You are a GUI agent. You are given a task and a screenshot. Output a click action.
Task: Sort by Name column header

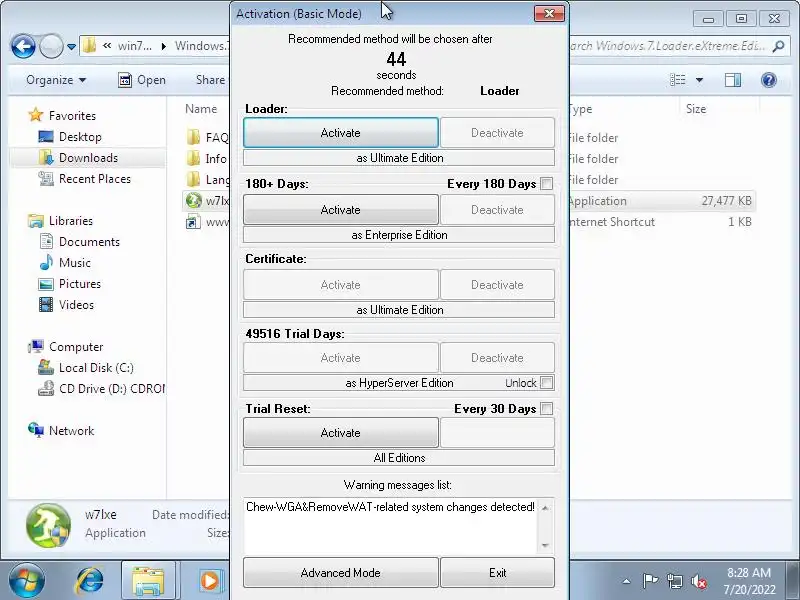(201, 109)
